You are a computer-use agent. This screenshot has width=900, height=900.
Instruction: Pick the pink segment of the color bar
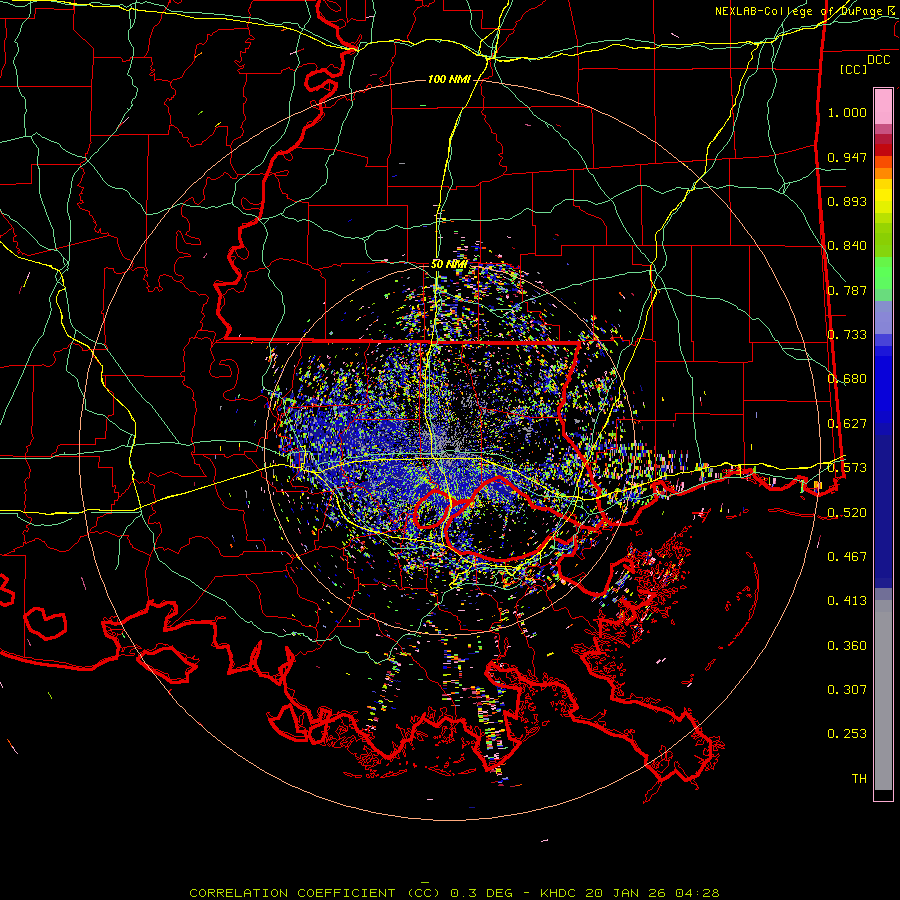coord(883,106)
